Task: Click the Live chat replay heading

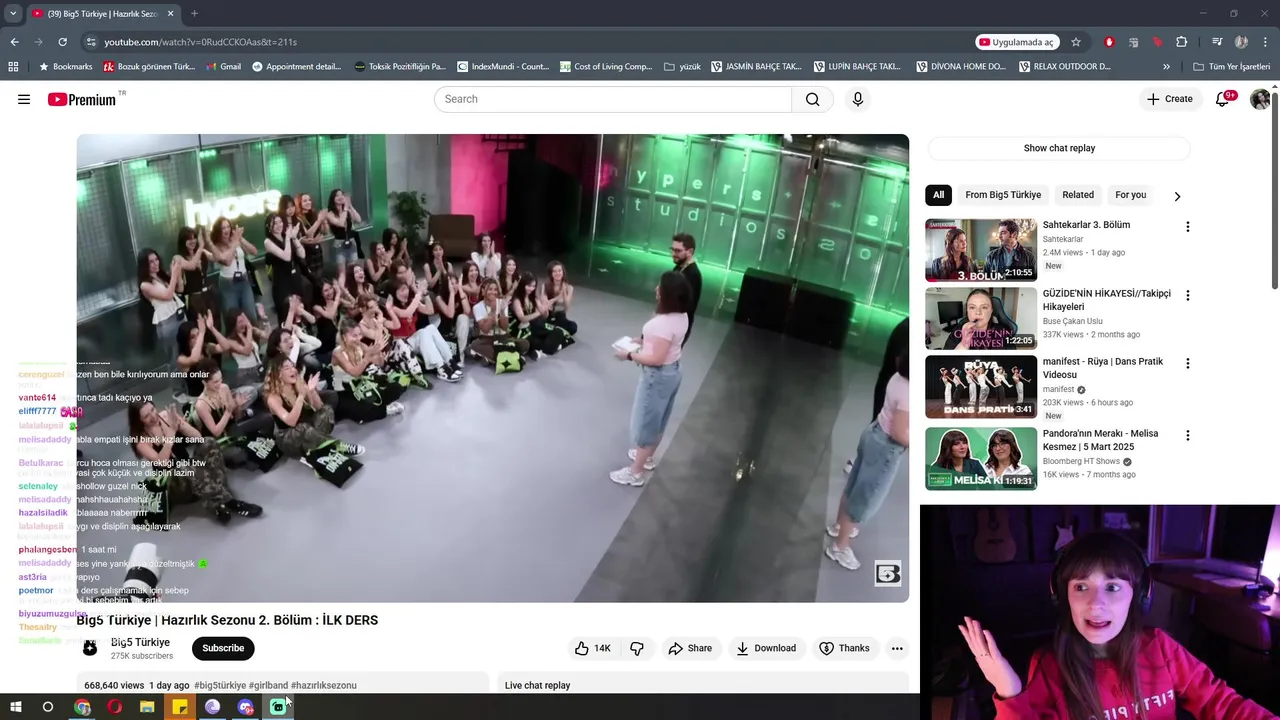Action: [537, 685]
